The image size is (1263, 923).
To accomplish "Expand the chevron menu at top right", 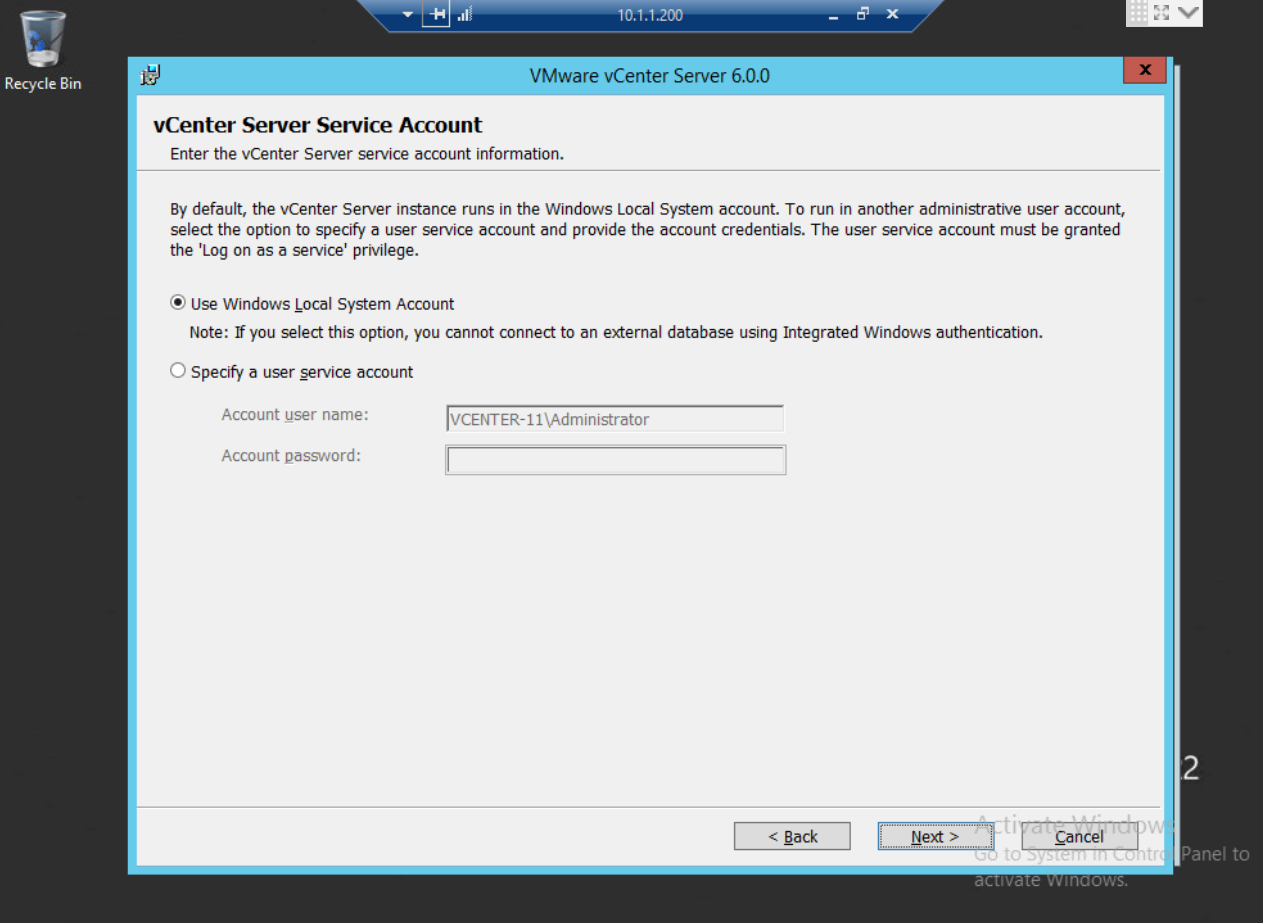I will [1188, 12].
